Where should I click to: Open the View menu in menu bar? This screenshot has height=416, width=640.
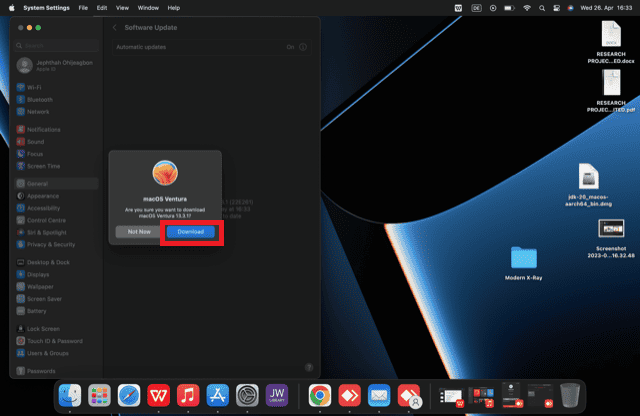click(122, 7)
